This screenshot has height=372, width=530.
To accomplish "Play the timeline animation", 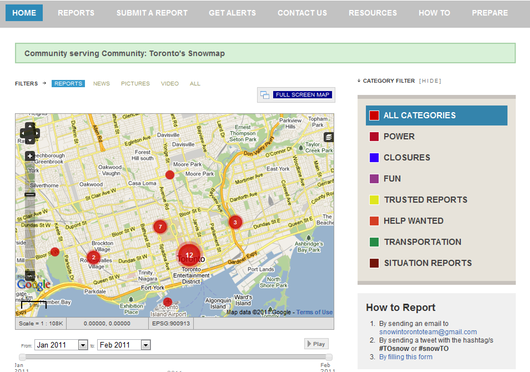I will [x=316, y=344].
